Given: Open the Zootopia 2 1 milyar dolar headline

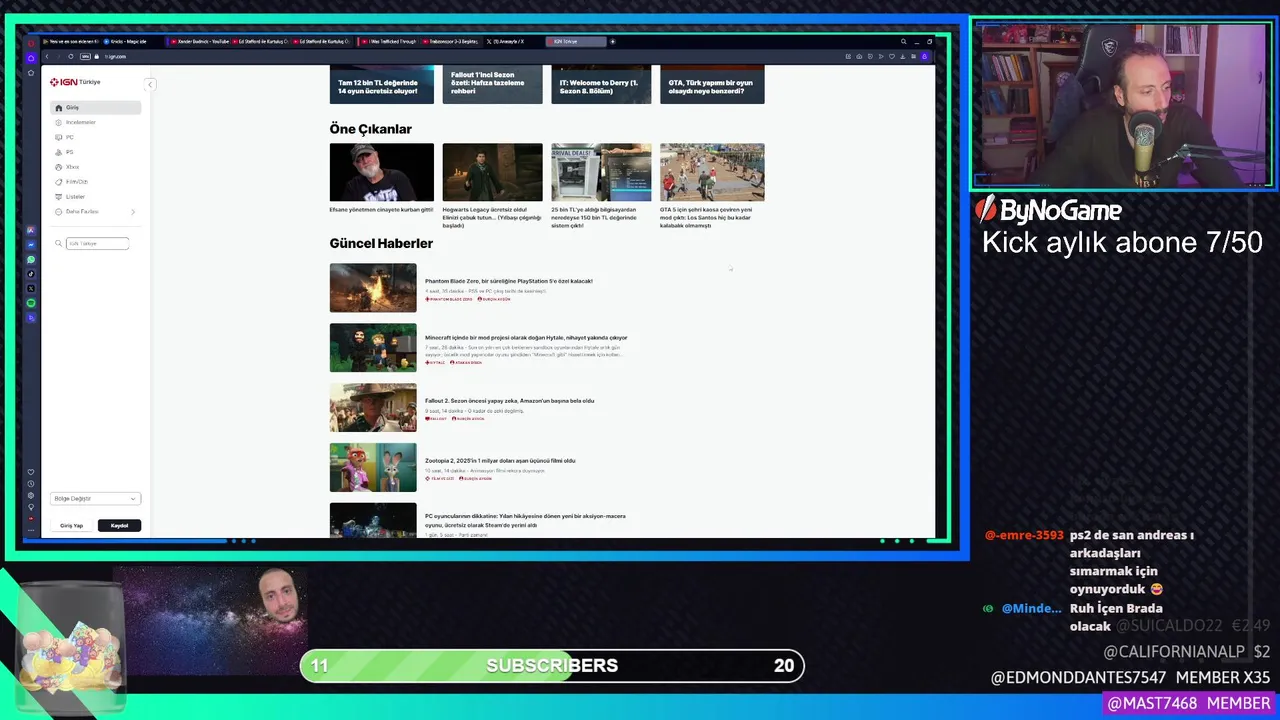Looking at the screenshot, I should click(x=500, y=460).
